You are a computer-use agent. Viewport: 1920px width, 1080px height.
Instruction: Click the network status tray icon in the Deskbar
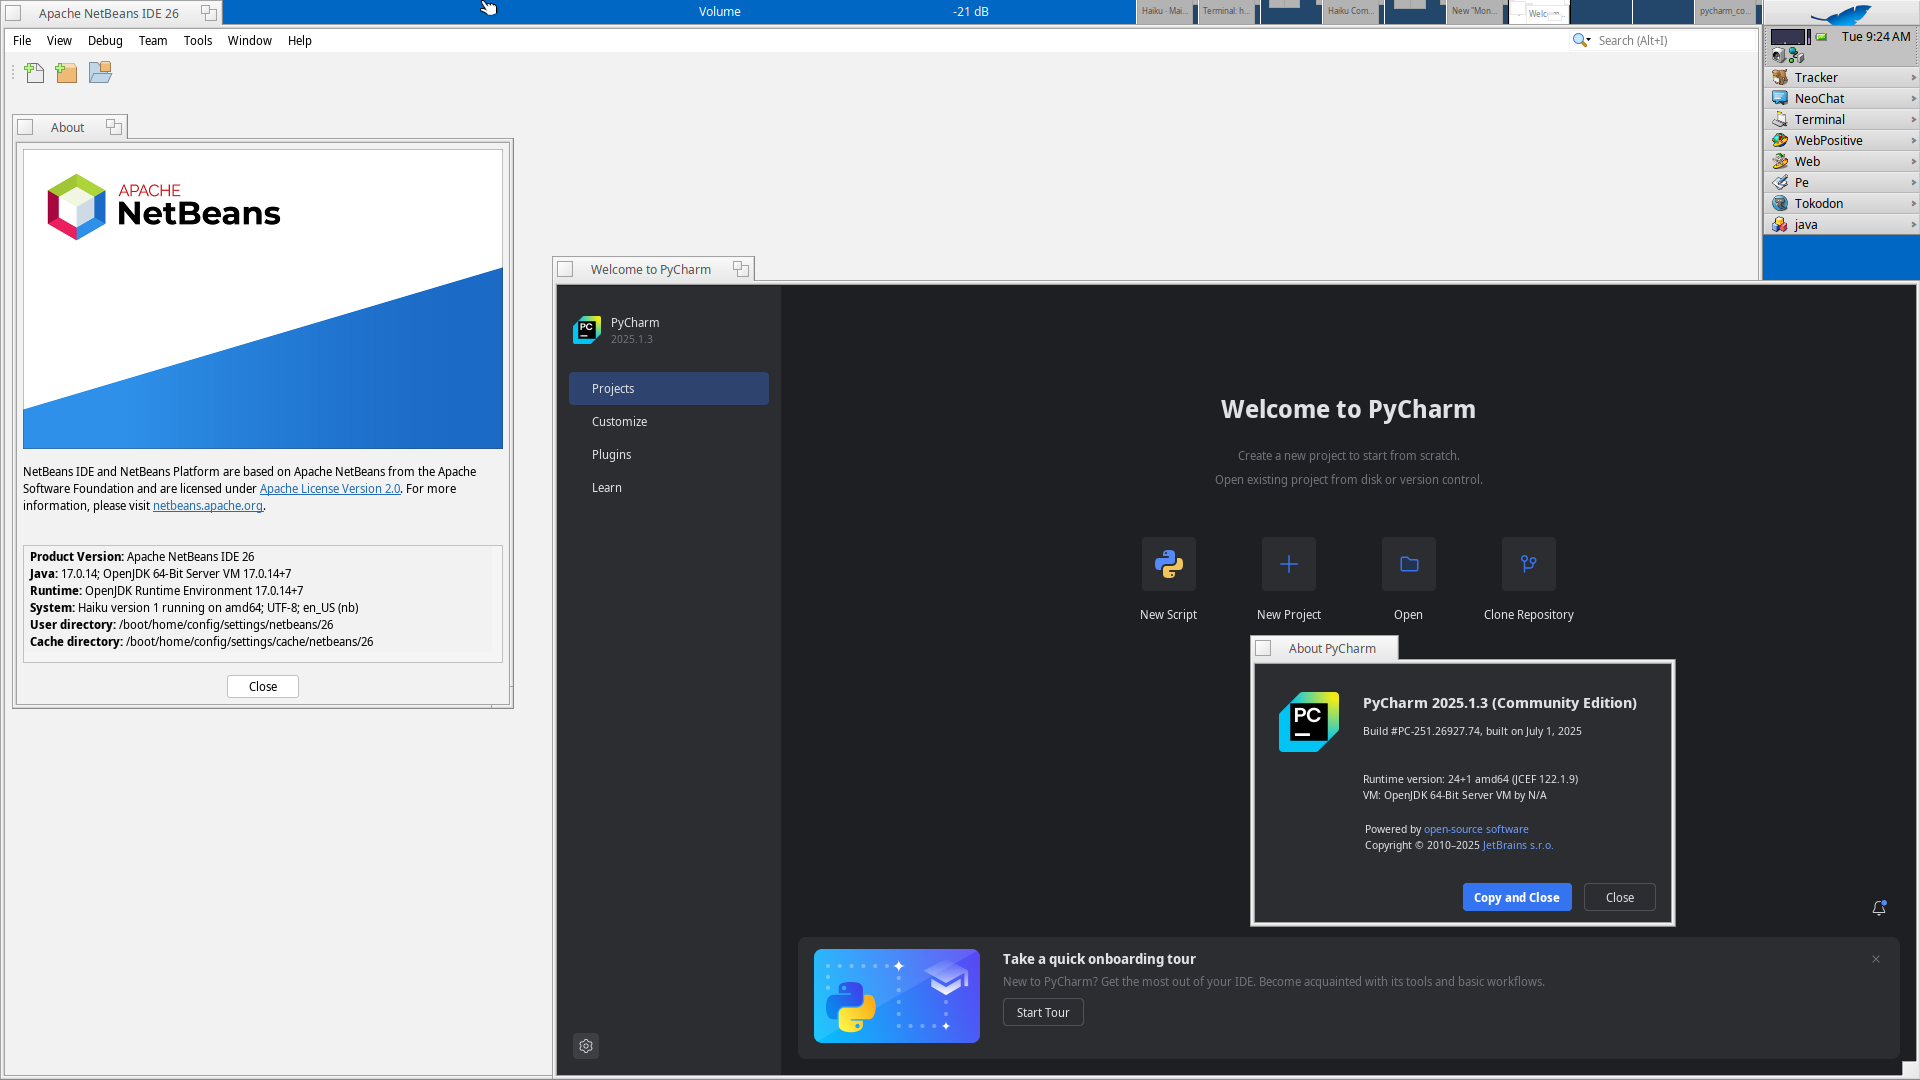click(1796, 56)
